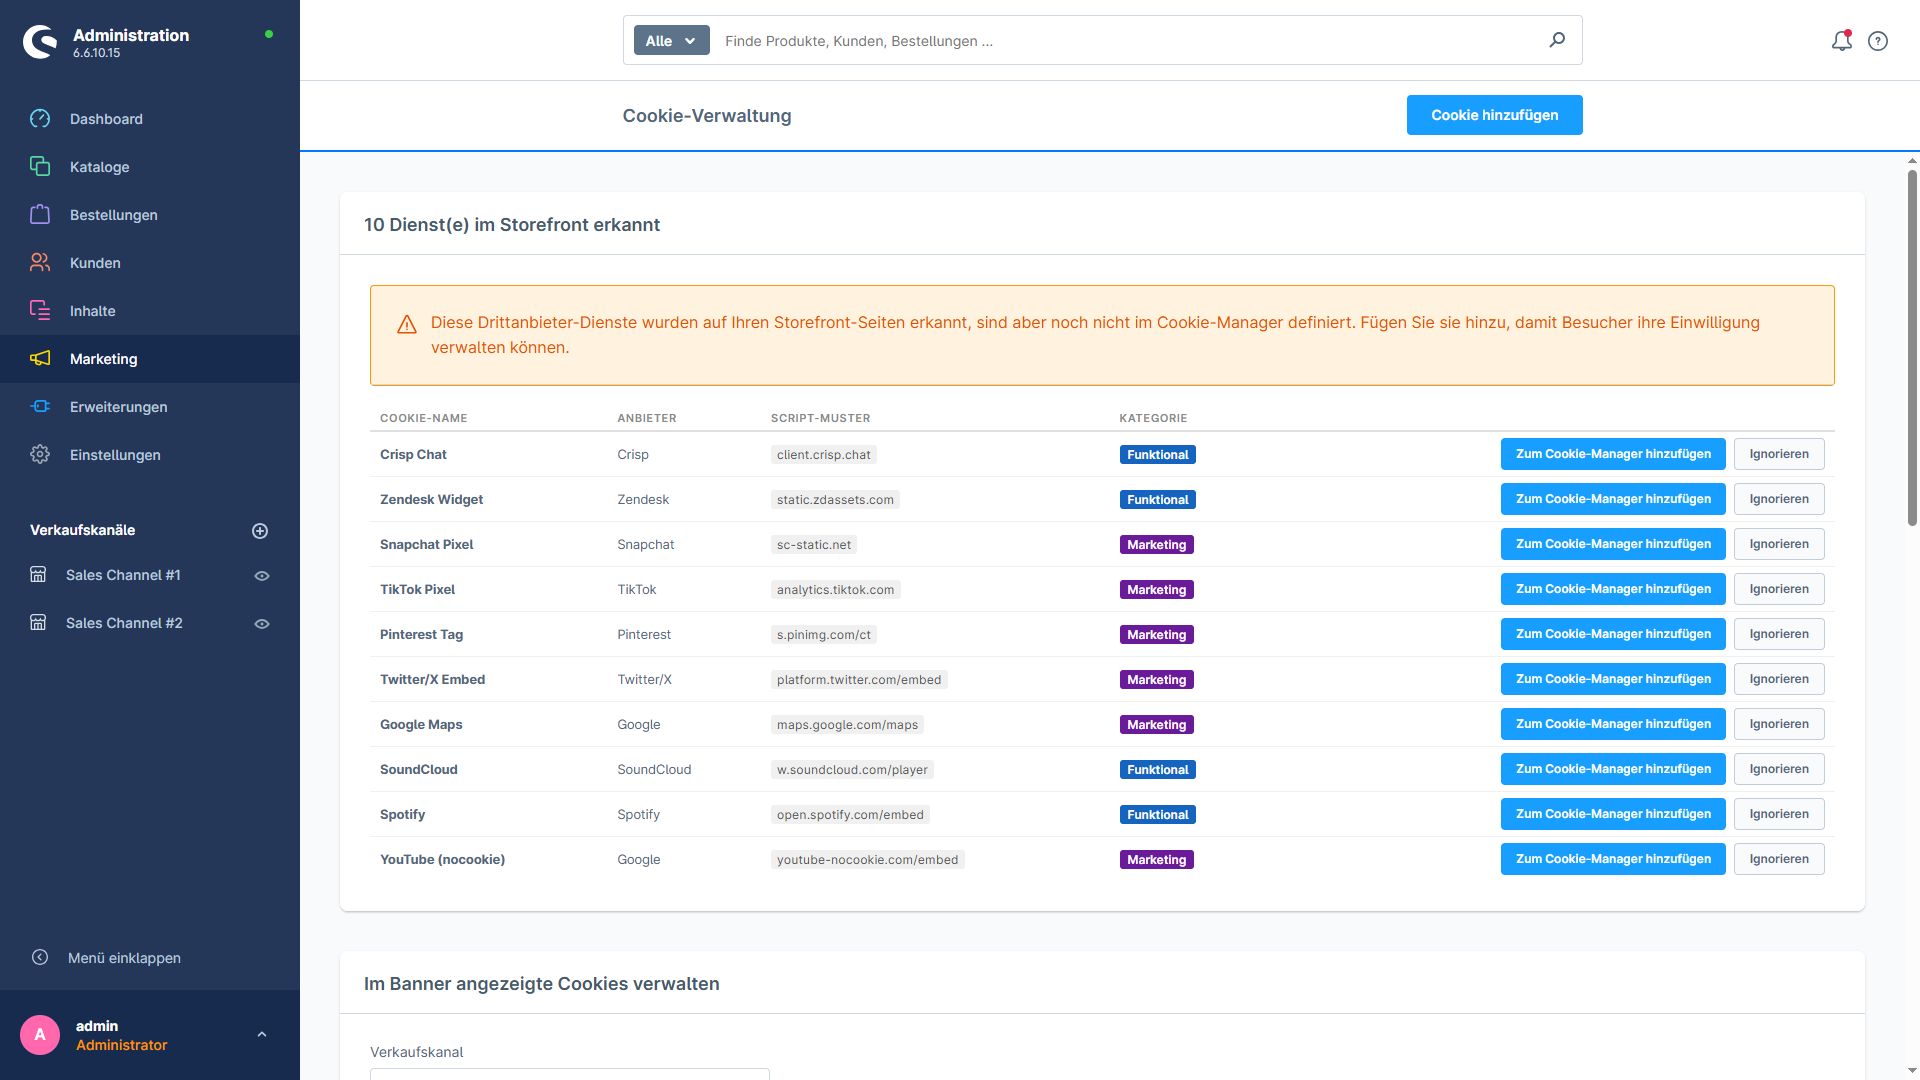Add SoundCloud to Cookie-Manager

click(1613, 769)
